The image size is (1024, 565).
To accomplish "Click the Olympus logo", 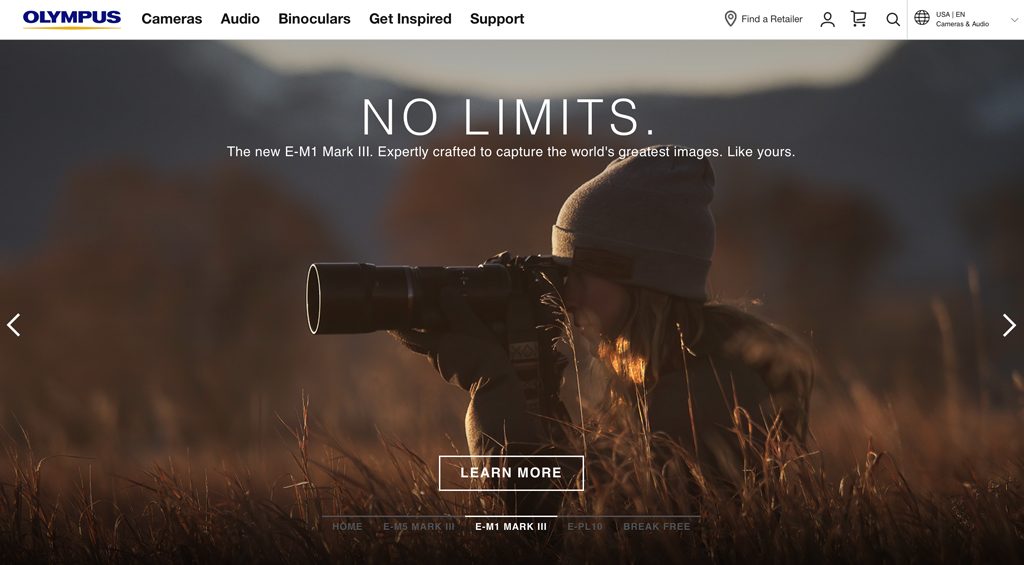I will (x=72, y=19).
